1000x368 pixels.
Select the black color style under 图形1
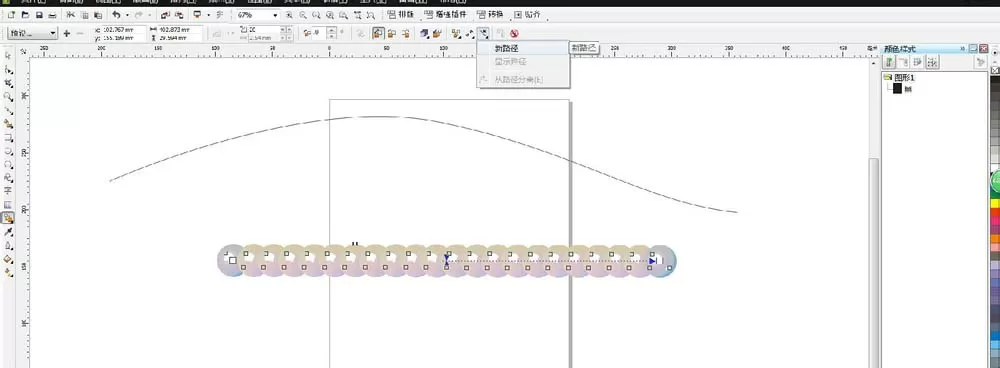coord(897,89)
